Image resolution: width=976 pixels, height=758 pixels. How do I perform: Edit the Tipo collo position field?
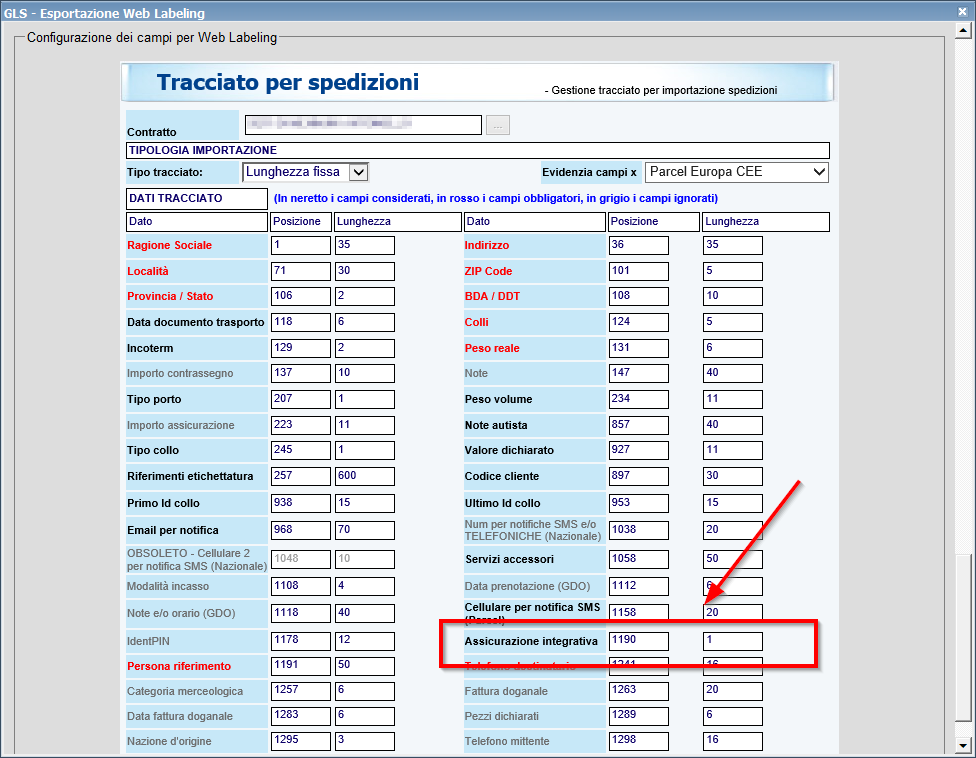pyautogui.click(x=301, y=451)
